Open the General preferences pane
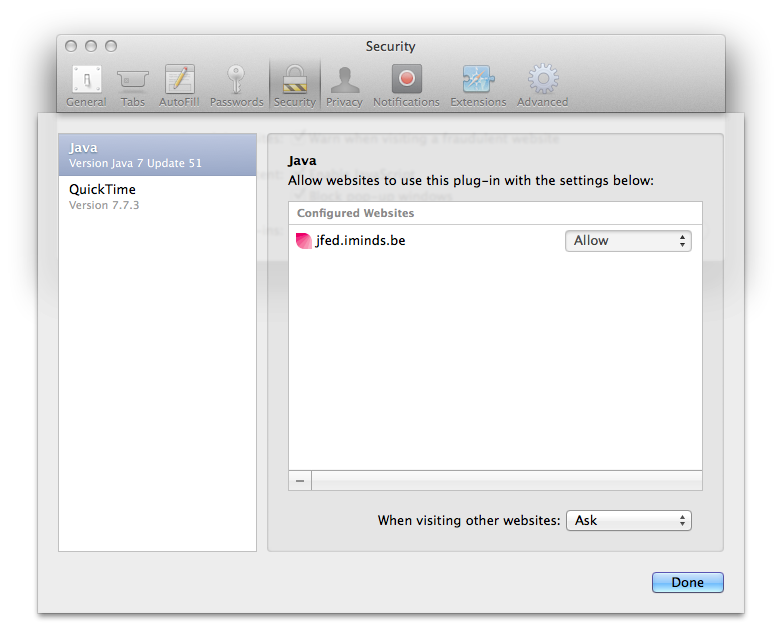This screenshot has height=624, width=782. pyautogui.click(x=86, y=86)
